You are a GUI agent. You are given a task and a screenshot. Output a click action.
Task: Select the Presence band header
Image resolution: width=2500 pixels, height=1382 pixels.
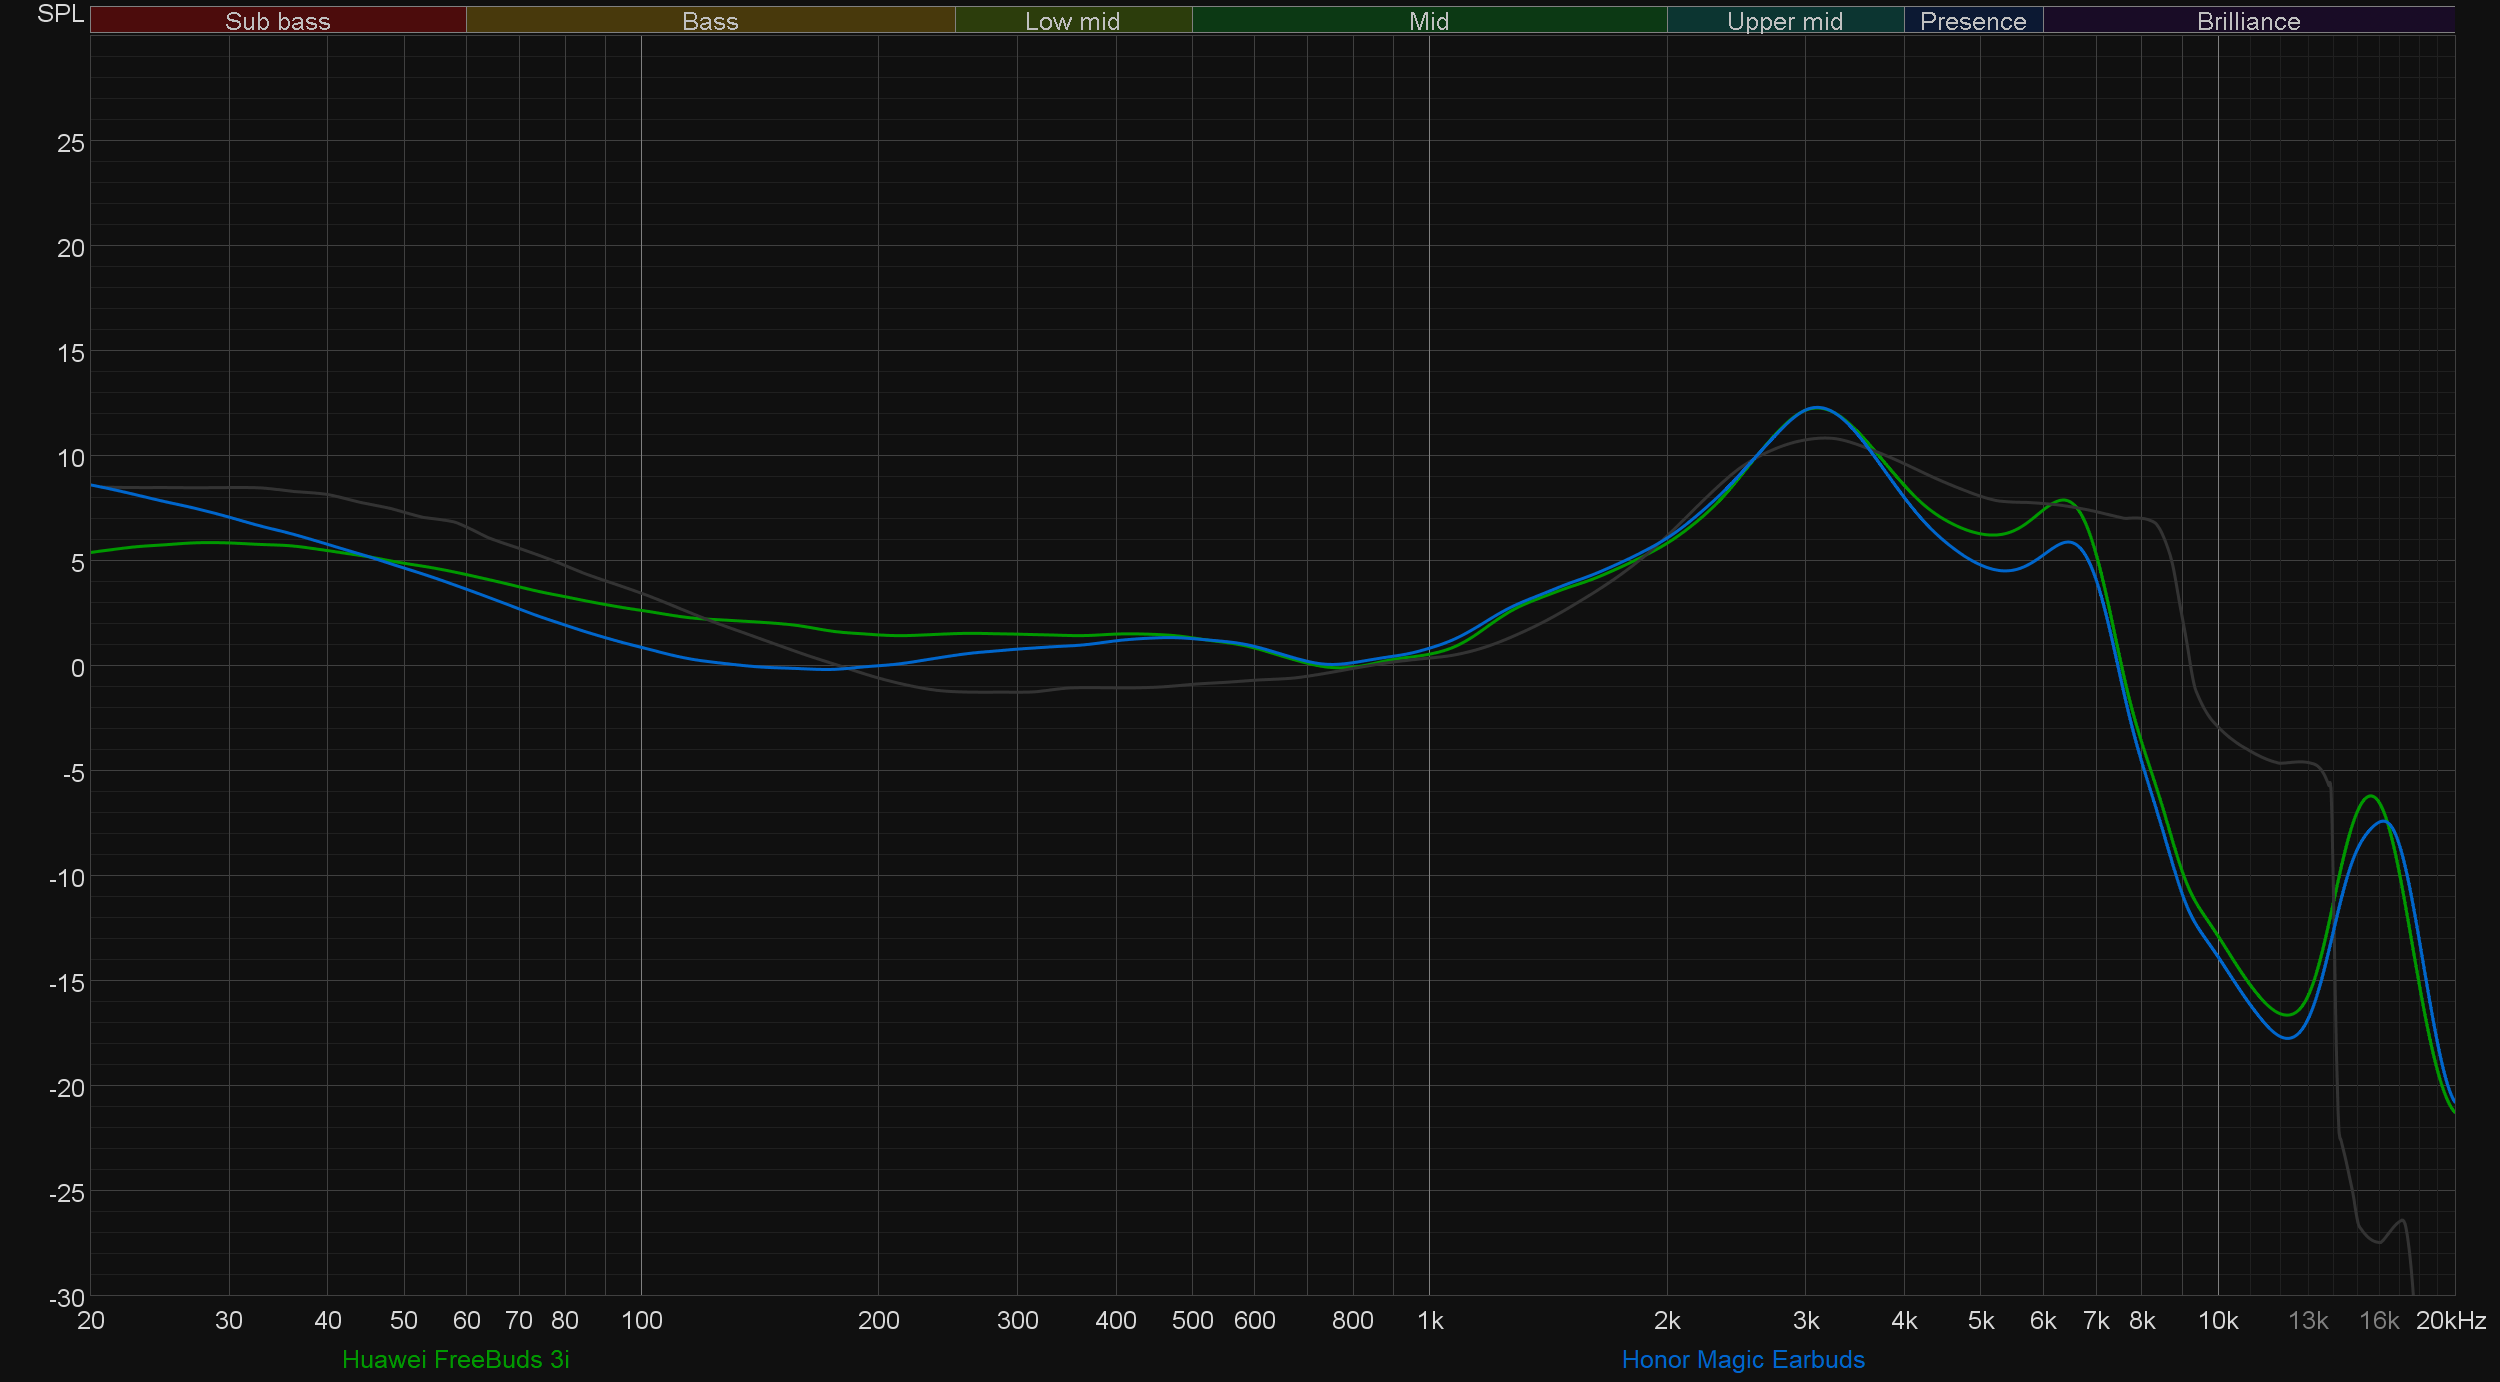coord(1972,21)
